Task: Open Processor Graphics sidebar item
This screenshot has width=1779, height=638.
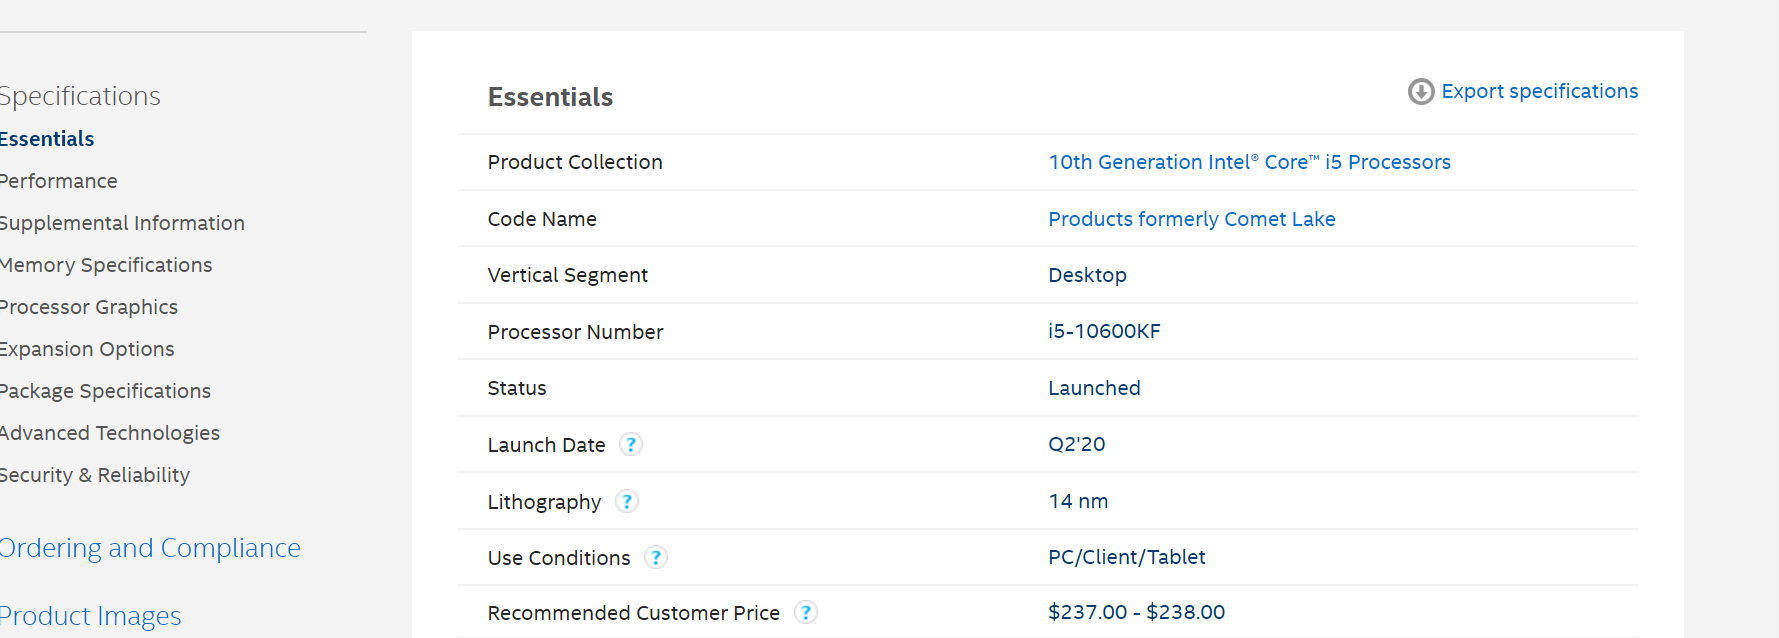Action: (88, 307)
